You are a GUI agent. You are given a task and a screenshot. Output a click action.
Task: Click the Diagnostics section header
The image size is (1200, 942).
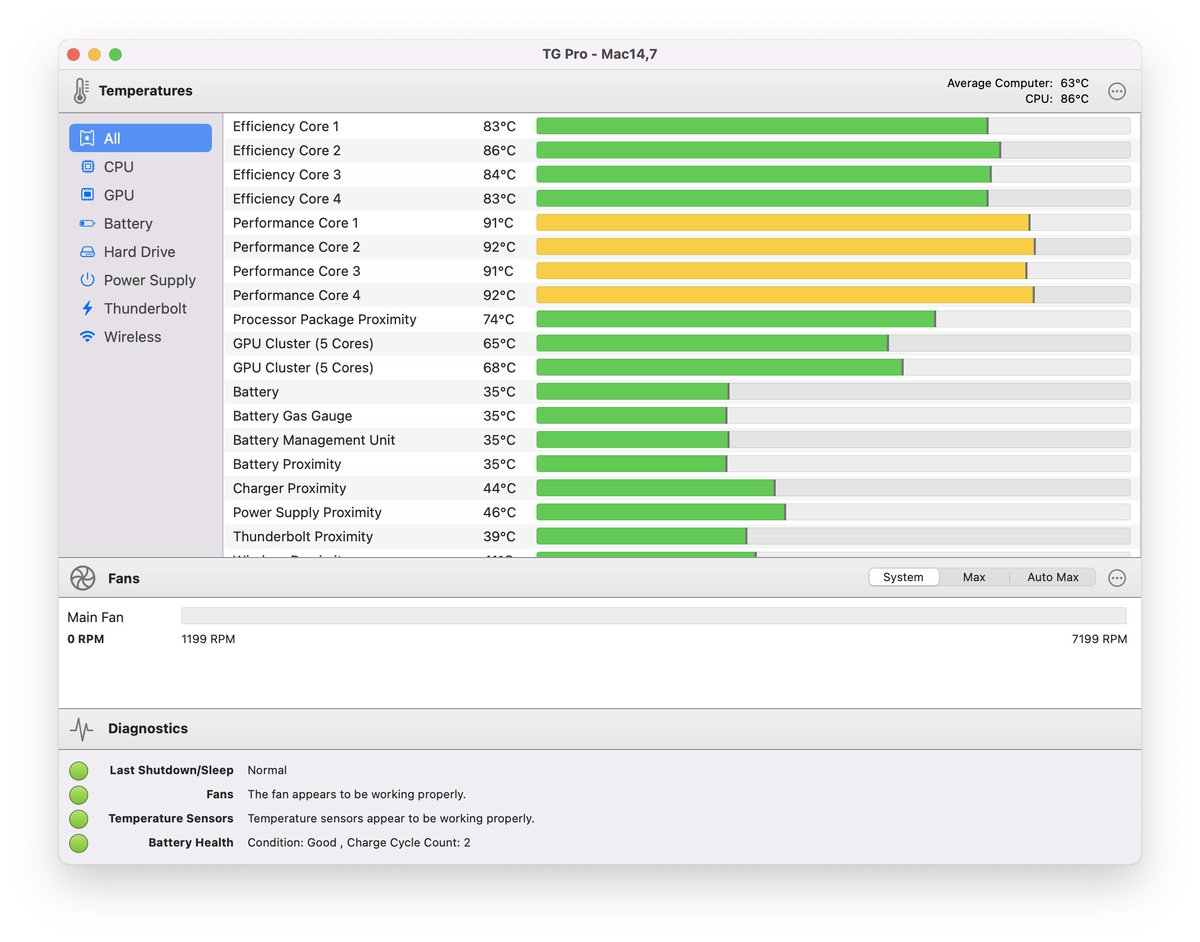point(148,729)
